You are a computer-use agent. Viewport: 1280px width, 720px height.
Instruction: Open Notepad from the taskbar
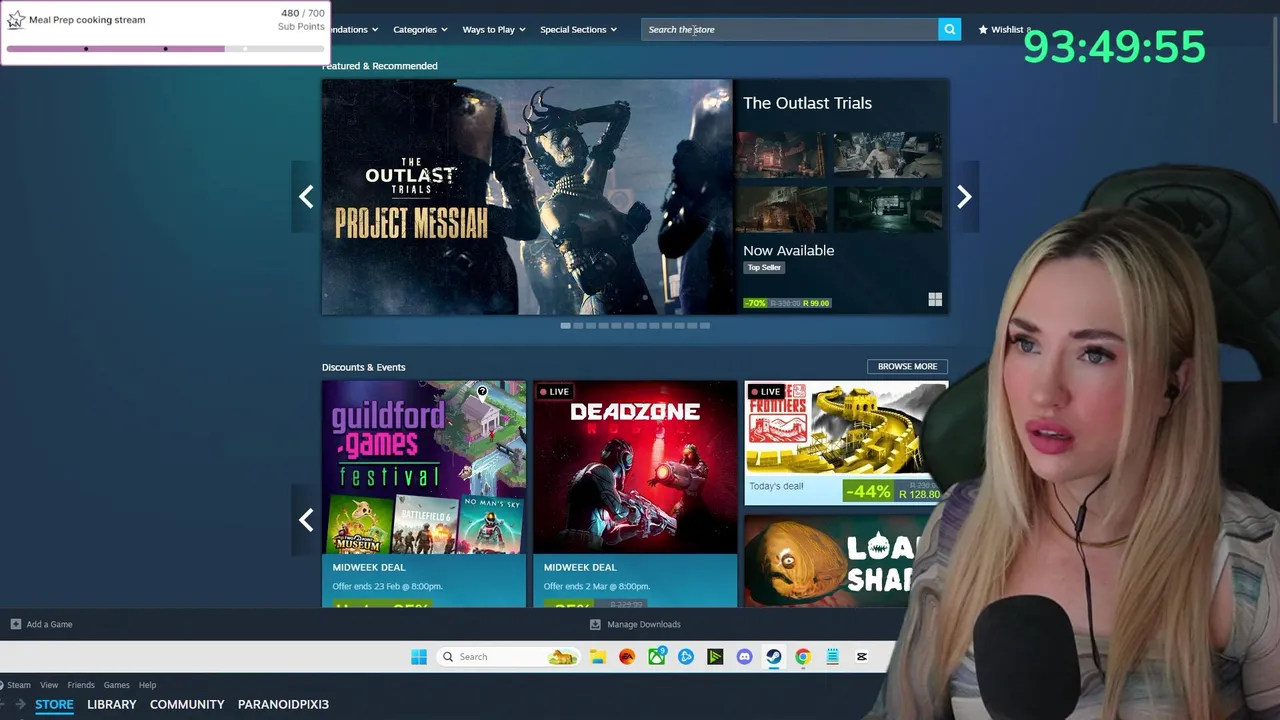coord(832,657)
